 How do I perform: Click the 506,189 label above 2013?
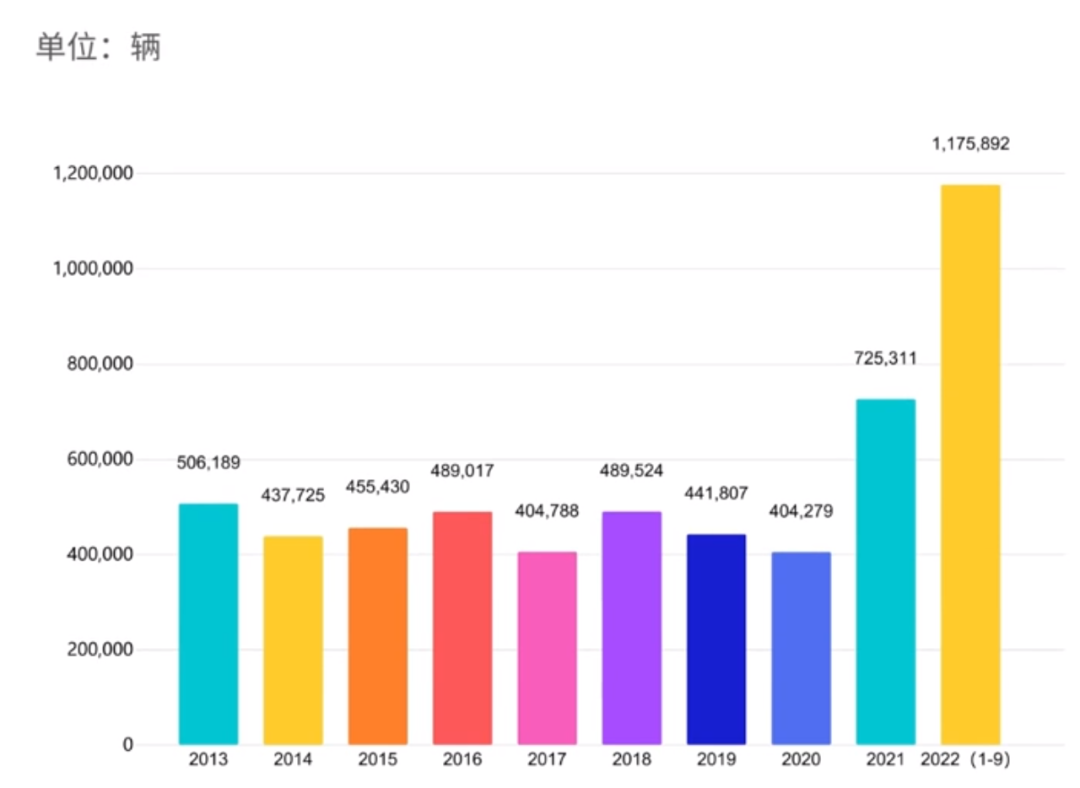[x=209, y=463]
